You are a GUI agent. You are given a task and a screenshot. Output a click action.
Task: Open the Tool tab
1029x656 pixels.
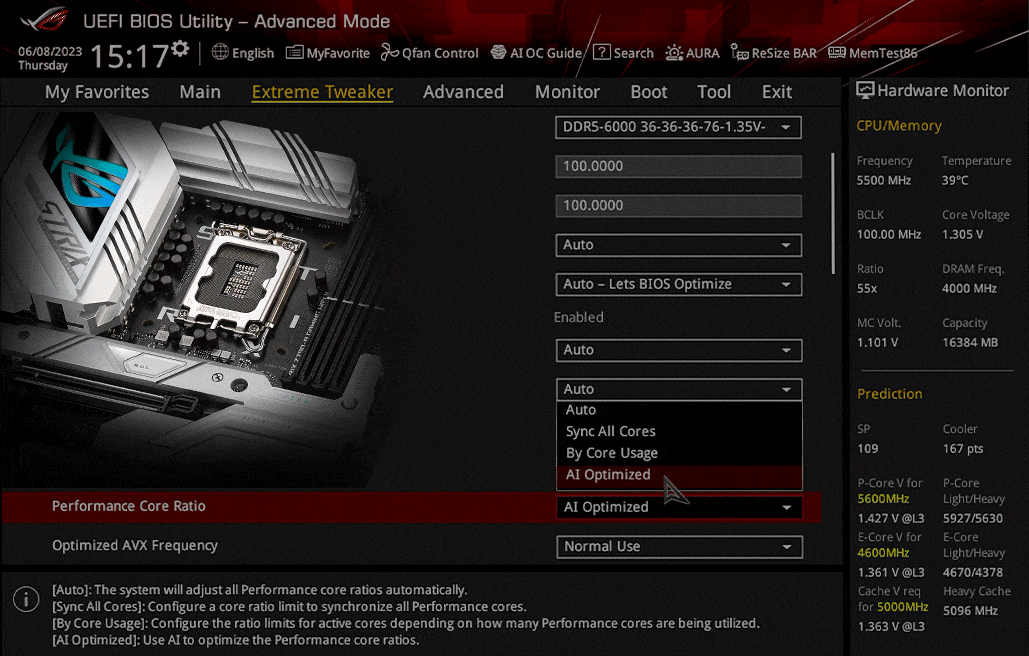pyautogui.click(x=714, y=92)
